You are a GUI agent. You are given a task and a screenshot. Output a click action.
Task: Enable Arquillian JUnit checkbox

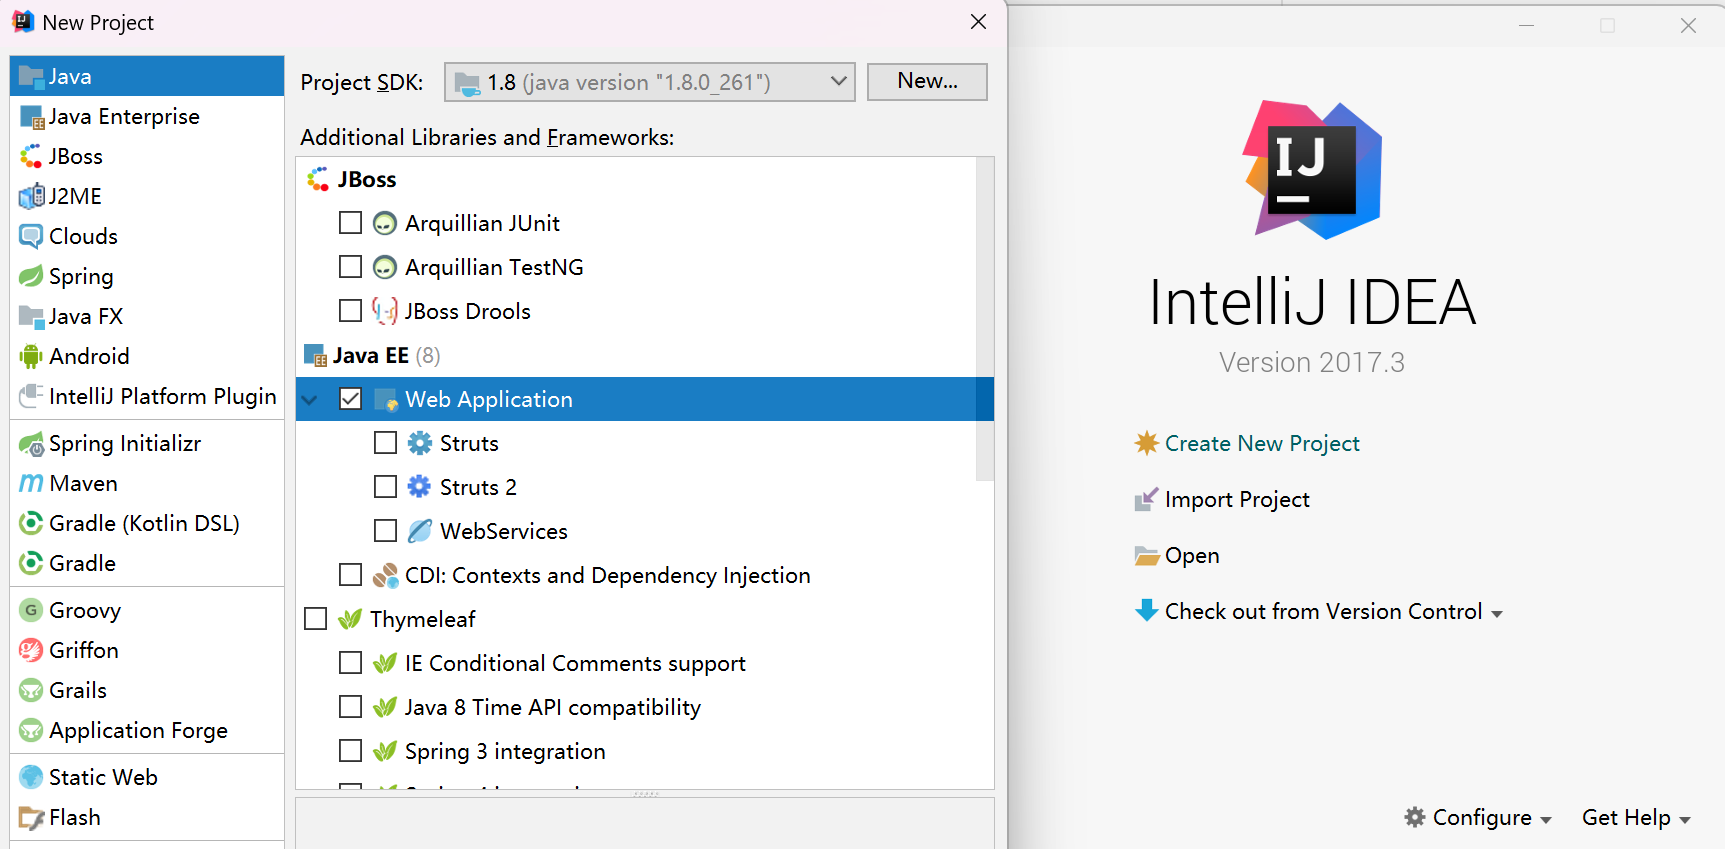[x=350, y=223]
